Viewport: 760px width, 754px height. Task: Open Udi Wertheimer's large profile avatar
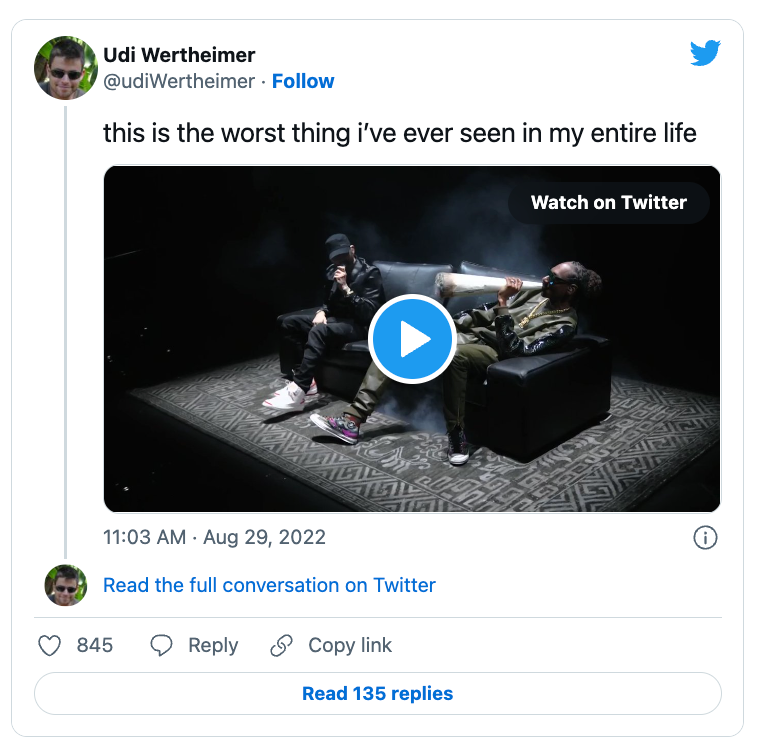[x=66, y=68]
